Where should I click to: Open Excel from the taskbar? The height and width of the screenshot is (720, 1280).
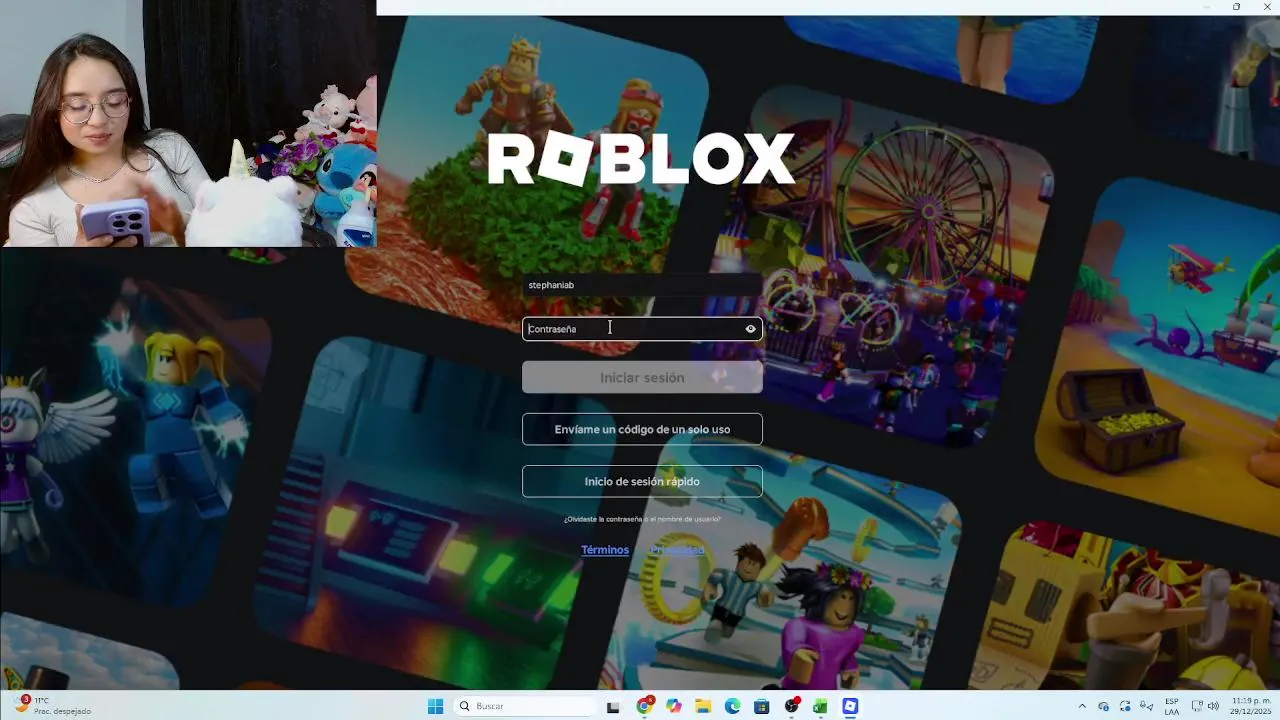(x=820, y=706)
